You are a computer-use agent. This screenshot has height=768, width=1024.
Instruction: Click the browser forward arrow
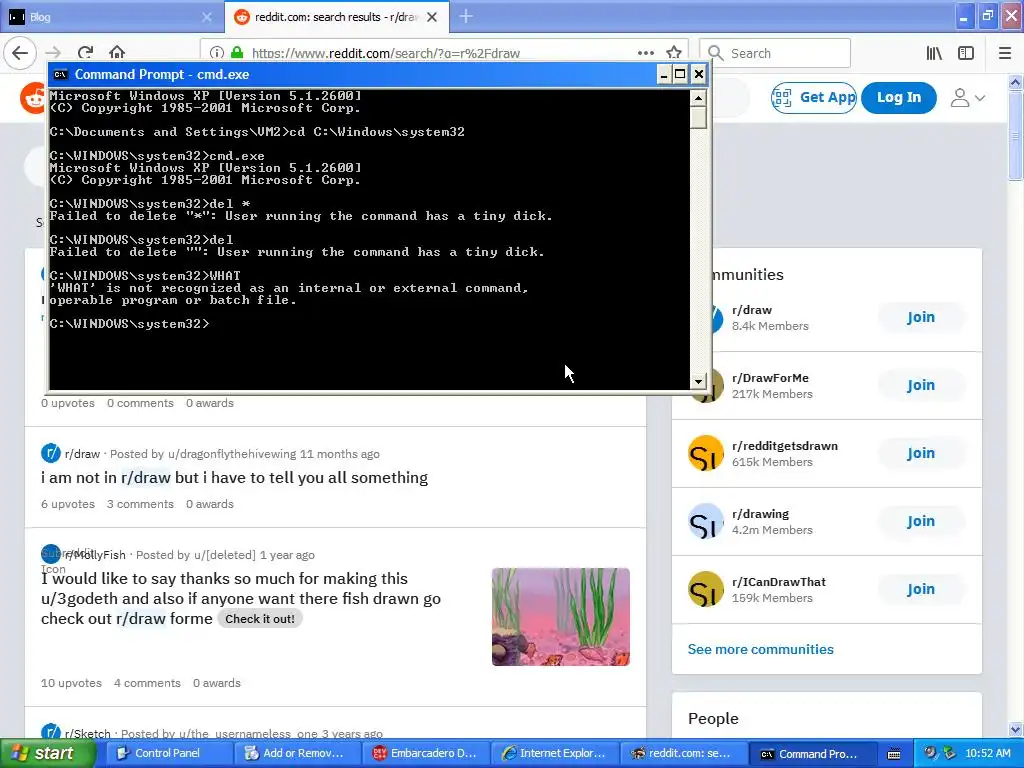(53, 53)
